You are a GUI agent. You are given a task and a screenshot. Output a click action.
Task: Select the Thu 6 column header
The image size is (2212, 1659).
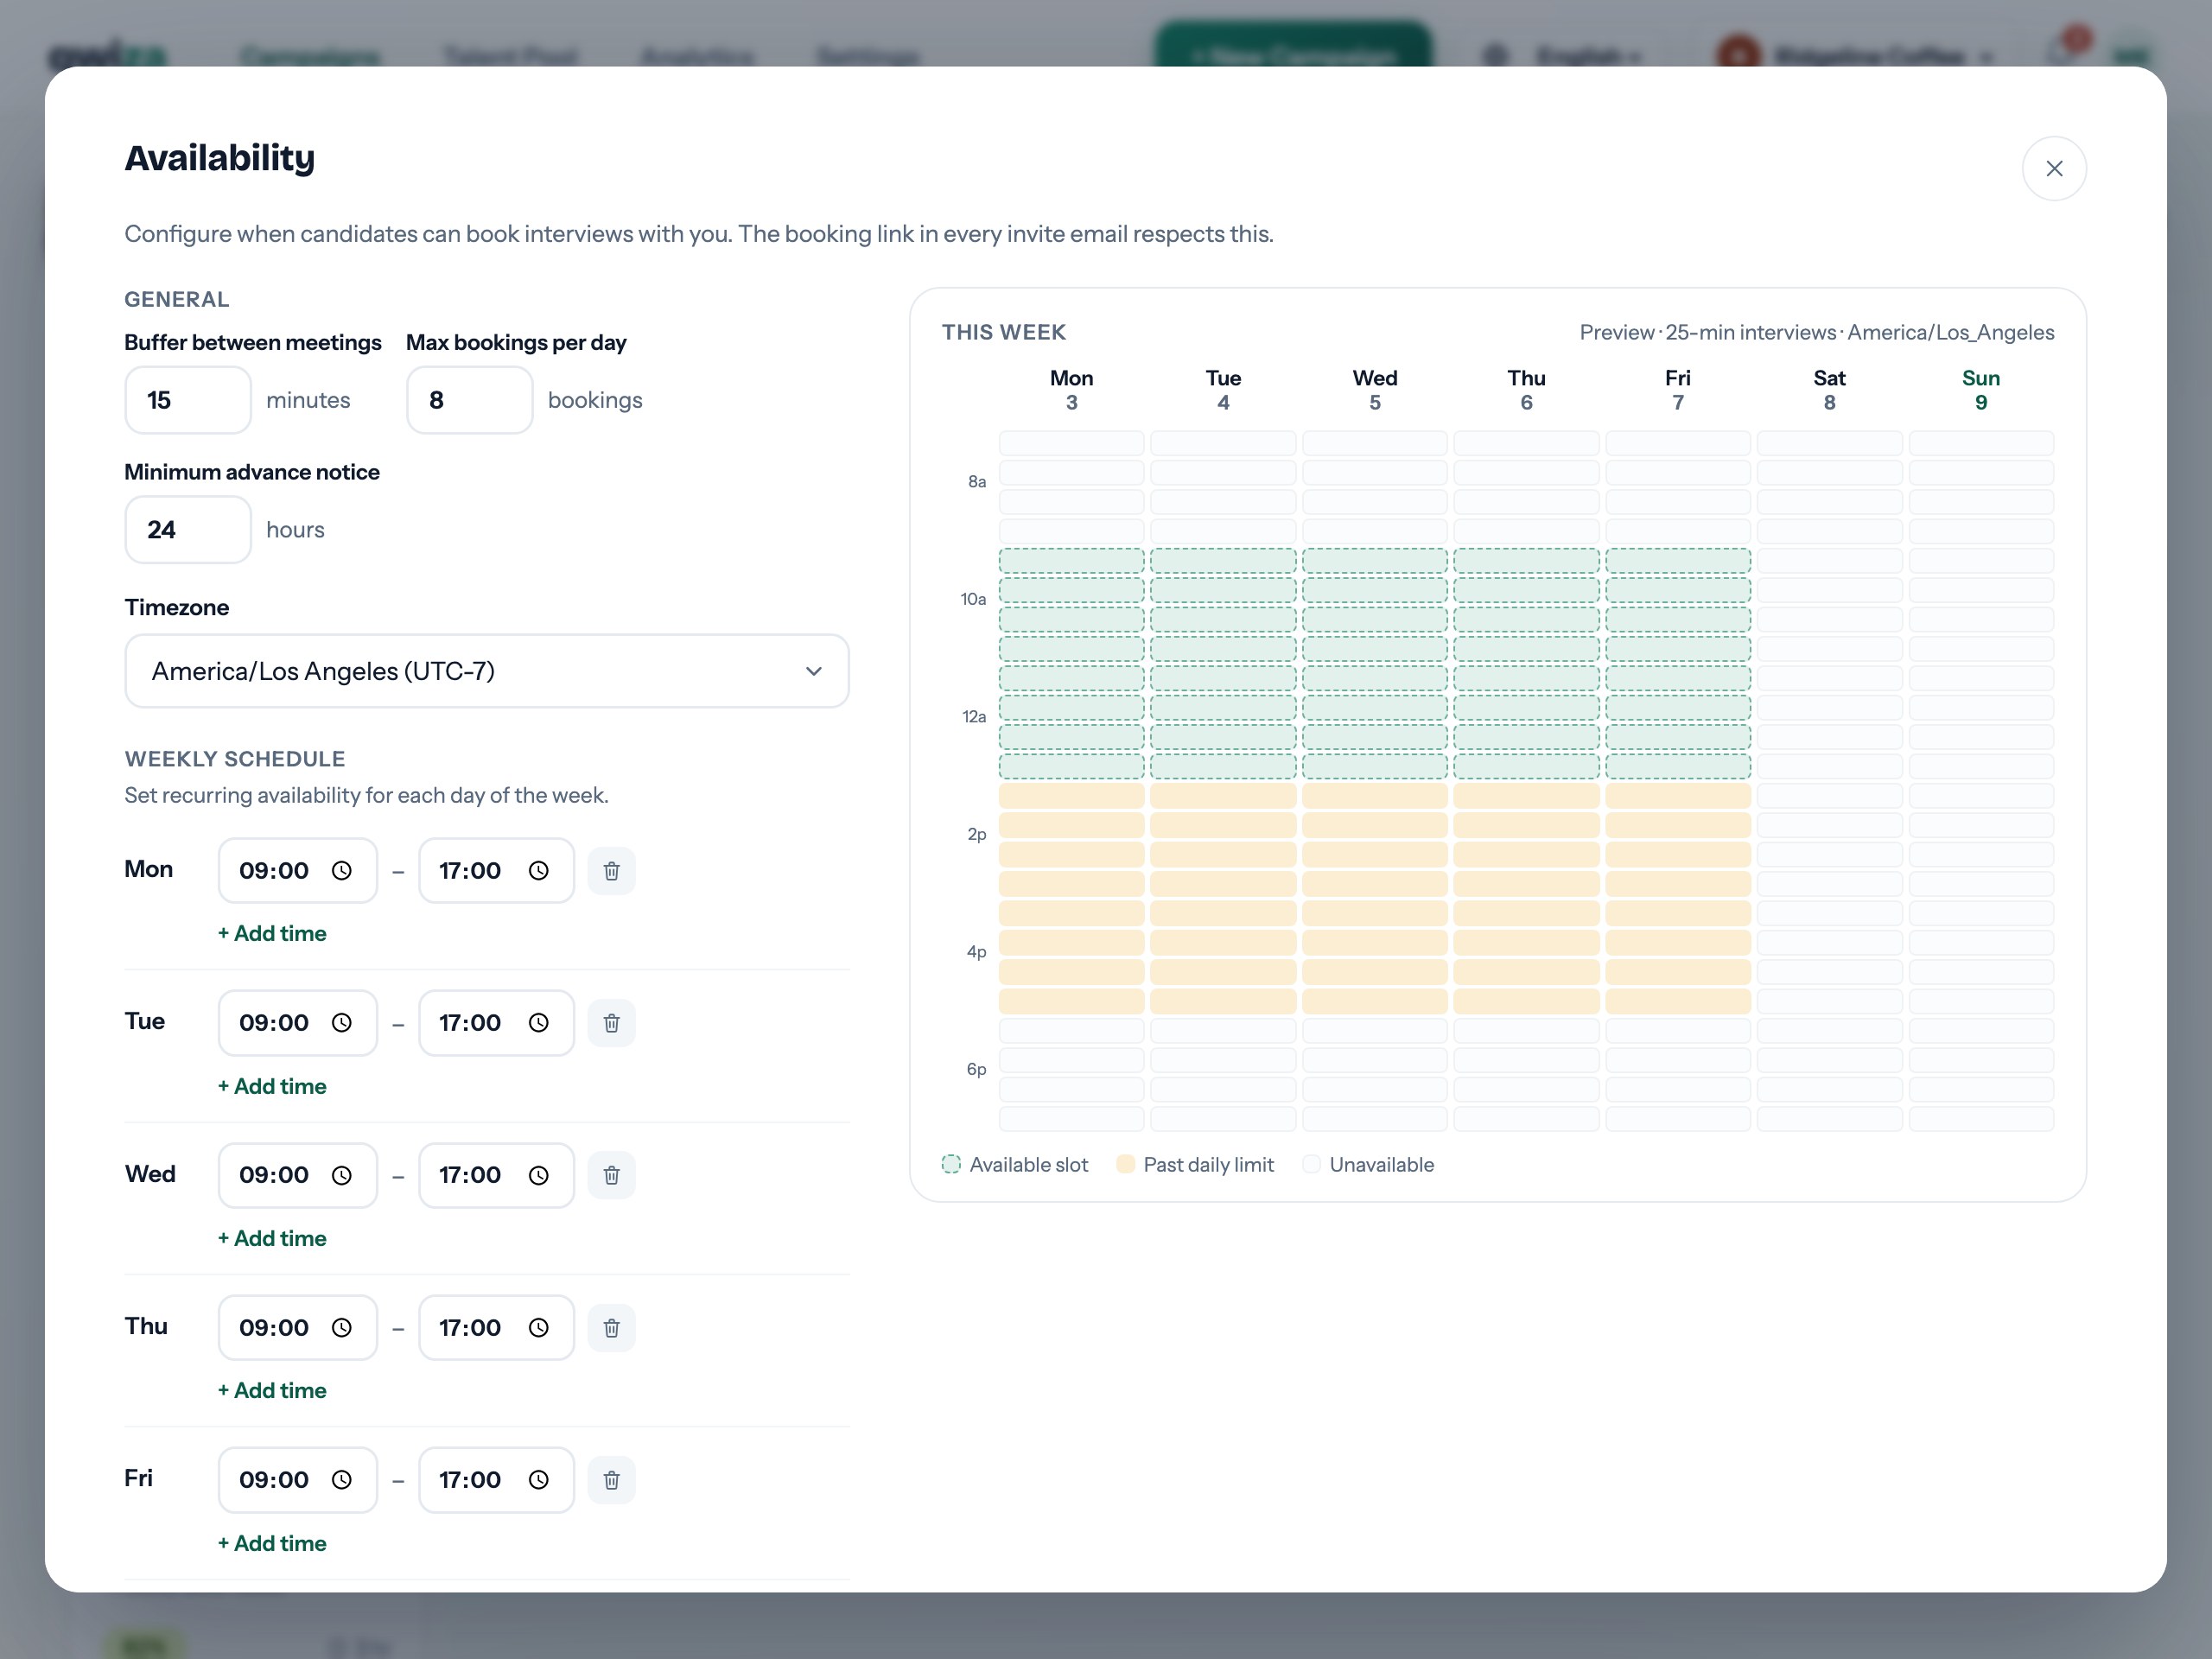tap(1526, 390)
